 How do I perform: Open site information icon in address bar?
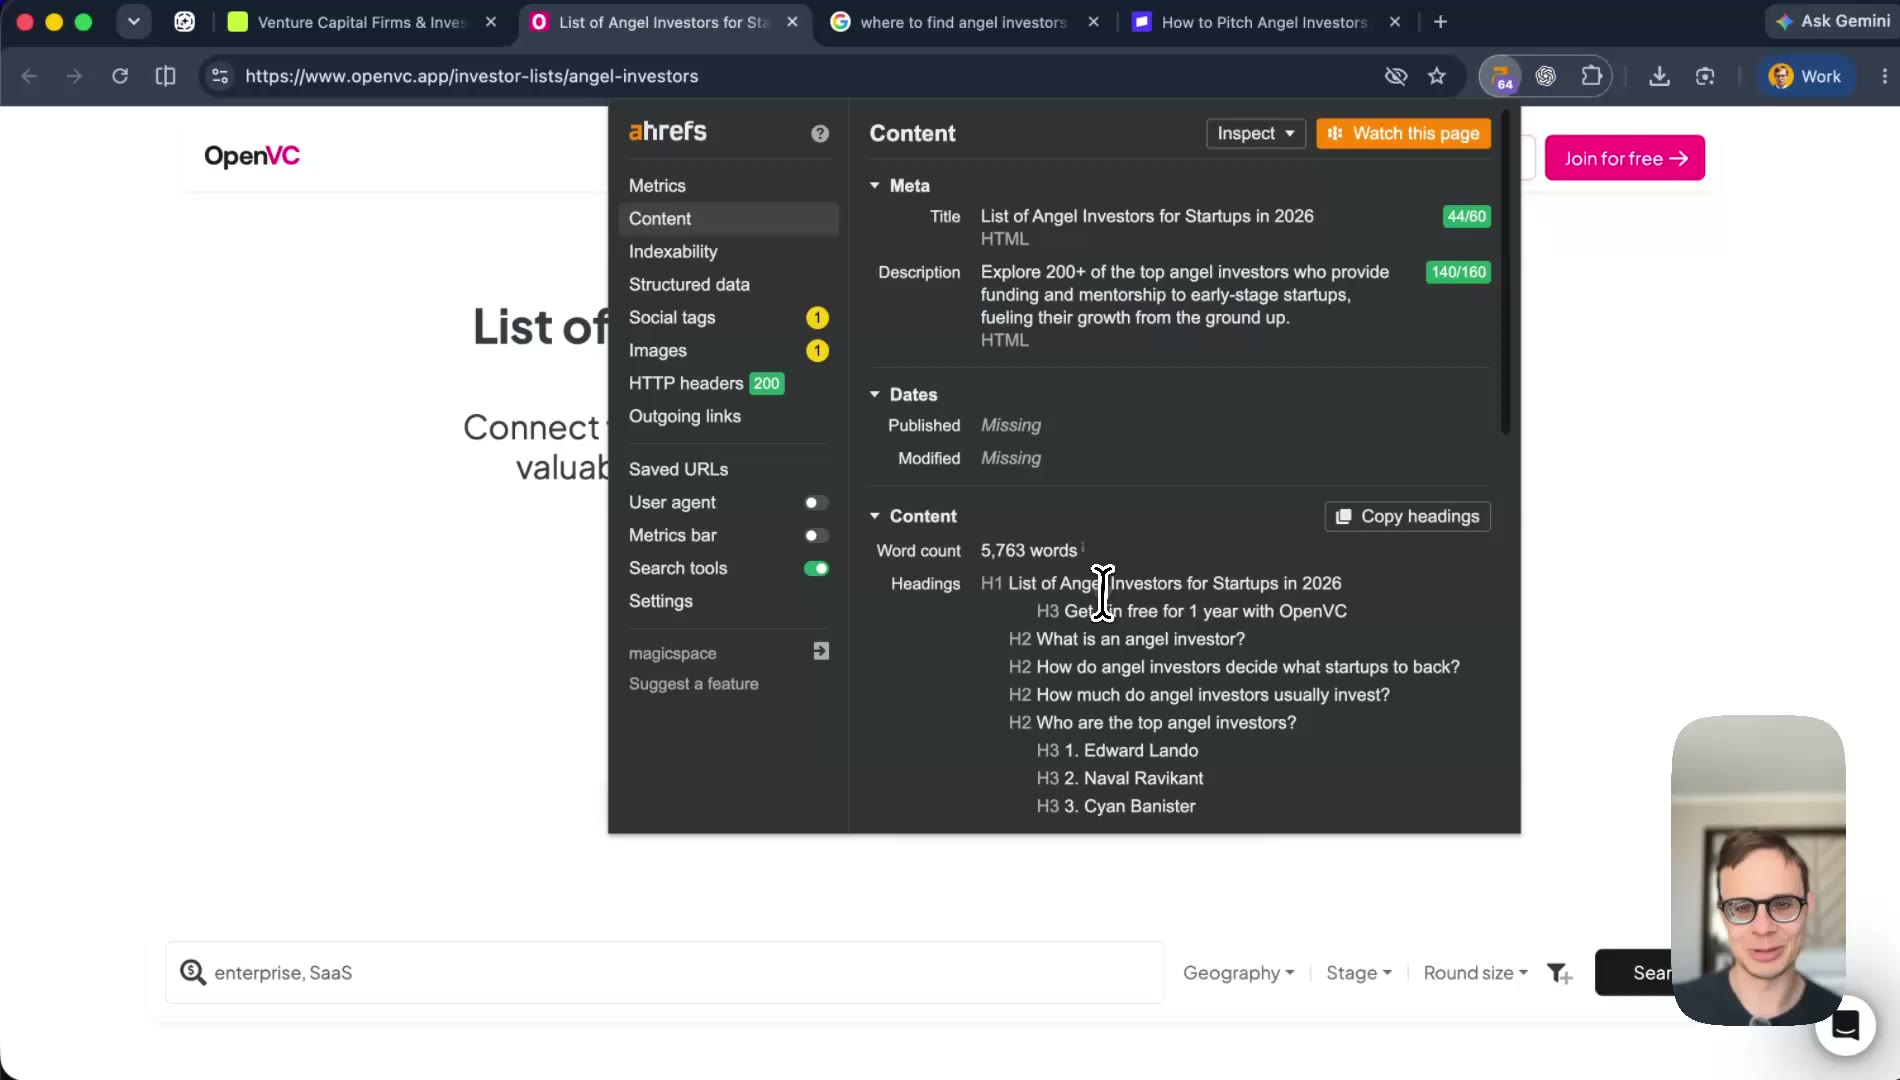click(220, 76)
